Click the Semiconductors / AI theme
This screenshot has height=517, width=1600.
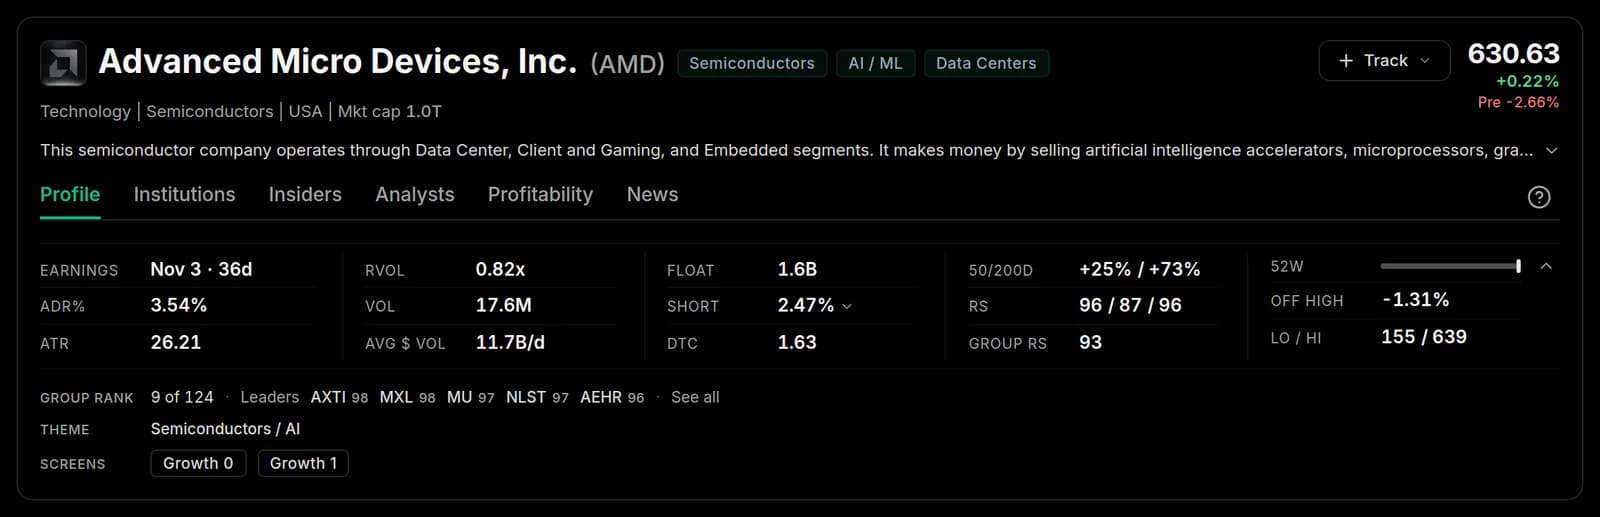[x=225, y=428]
